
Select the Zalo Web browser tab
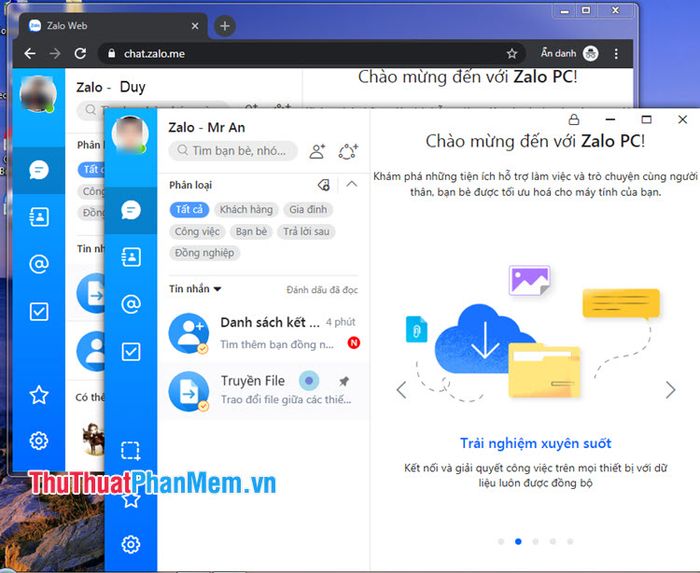click(x=114, y=26)
